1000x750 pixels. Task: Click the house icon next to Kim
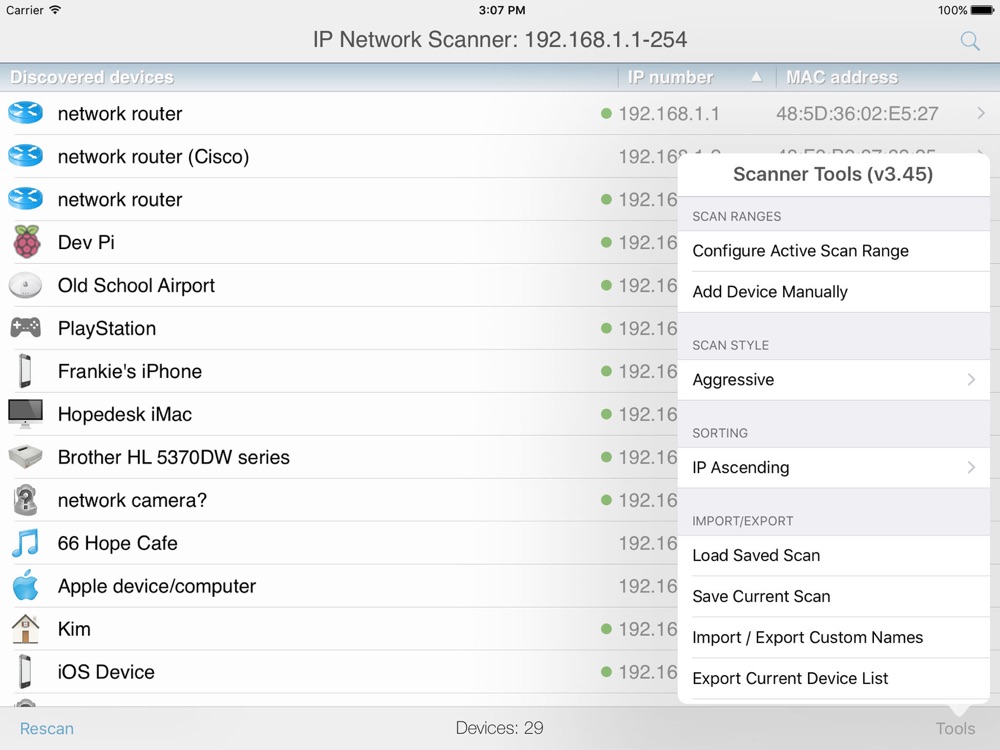click(x=26, y=629)
